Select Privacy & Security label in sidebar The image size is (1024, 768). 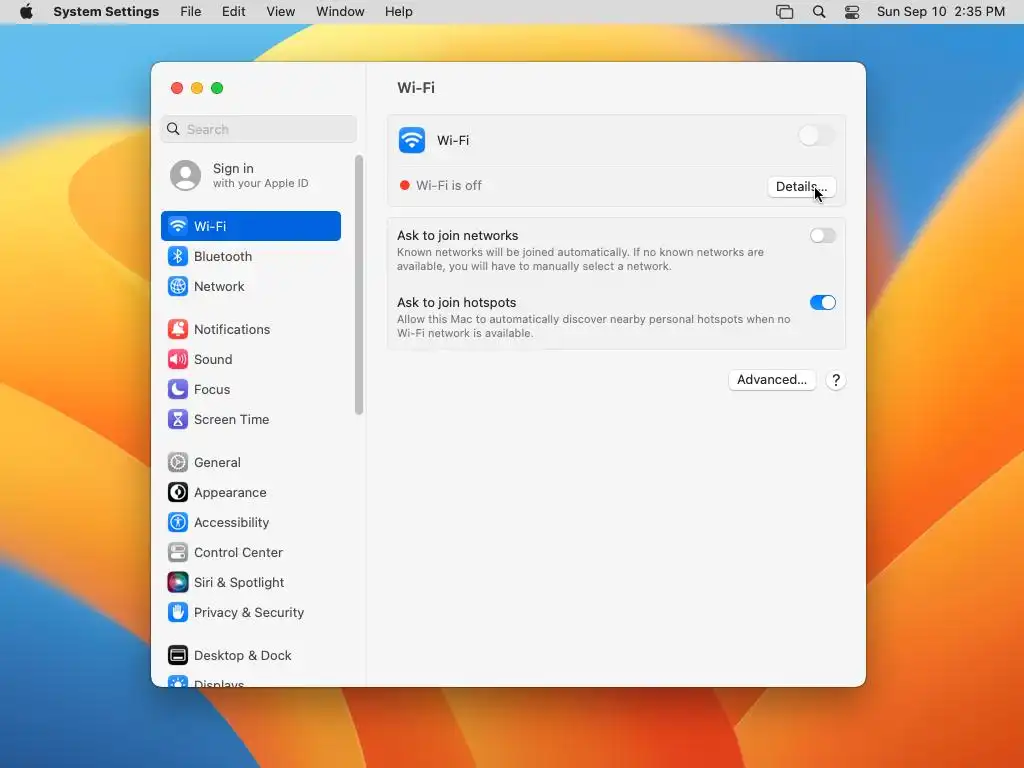(x=249, y=613)
